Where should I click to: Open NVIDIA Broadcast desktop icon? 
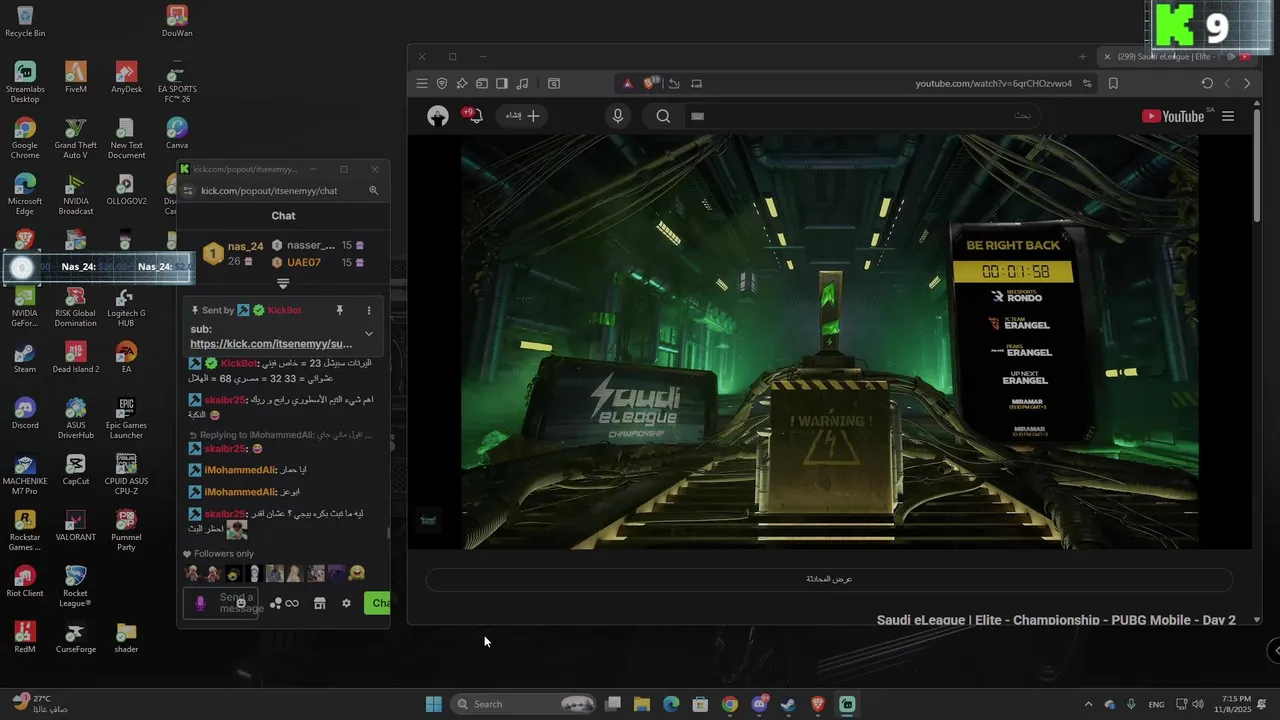pos(76,194)
